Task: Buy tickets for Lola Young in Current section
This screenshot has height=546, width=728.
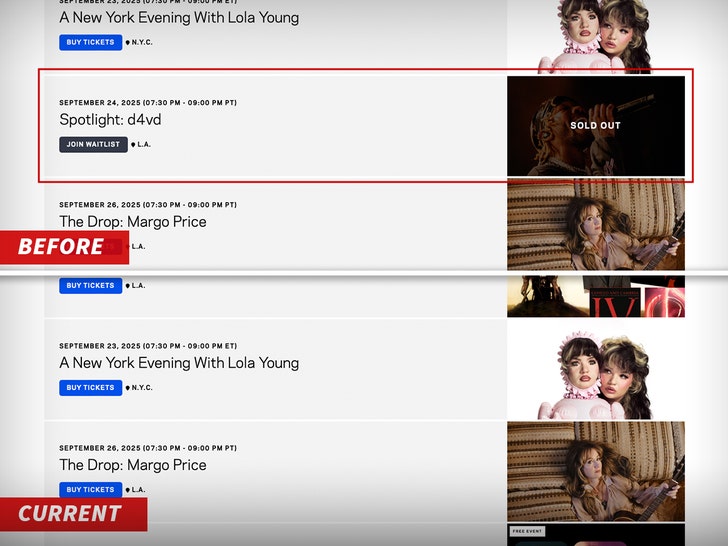Action: [91, 388]
